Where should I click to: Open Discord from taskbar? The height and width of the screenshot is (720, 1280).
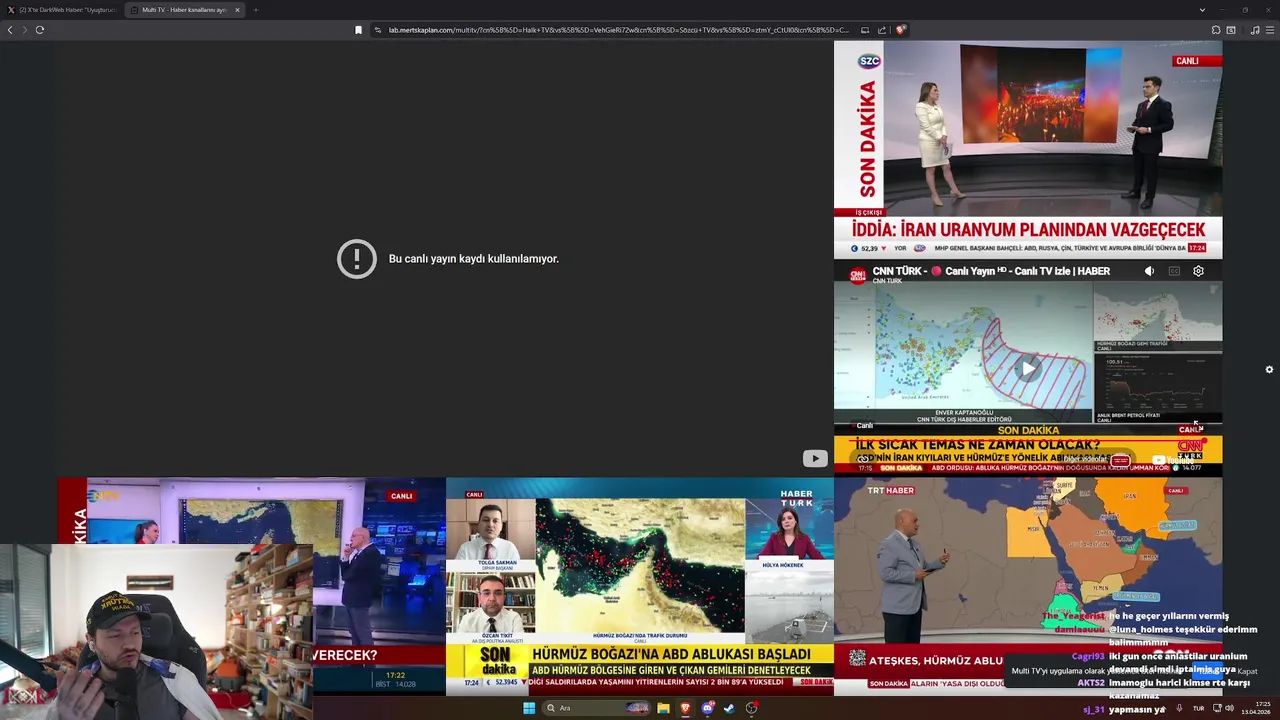point(708,708)
